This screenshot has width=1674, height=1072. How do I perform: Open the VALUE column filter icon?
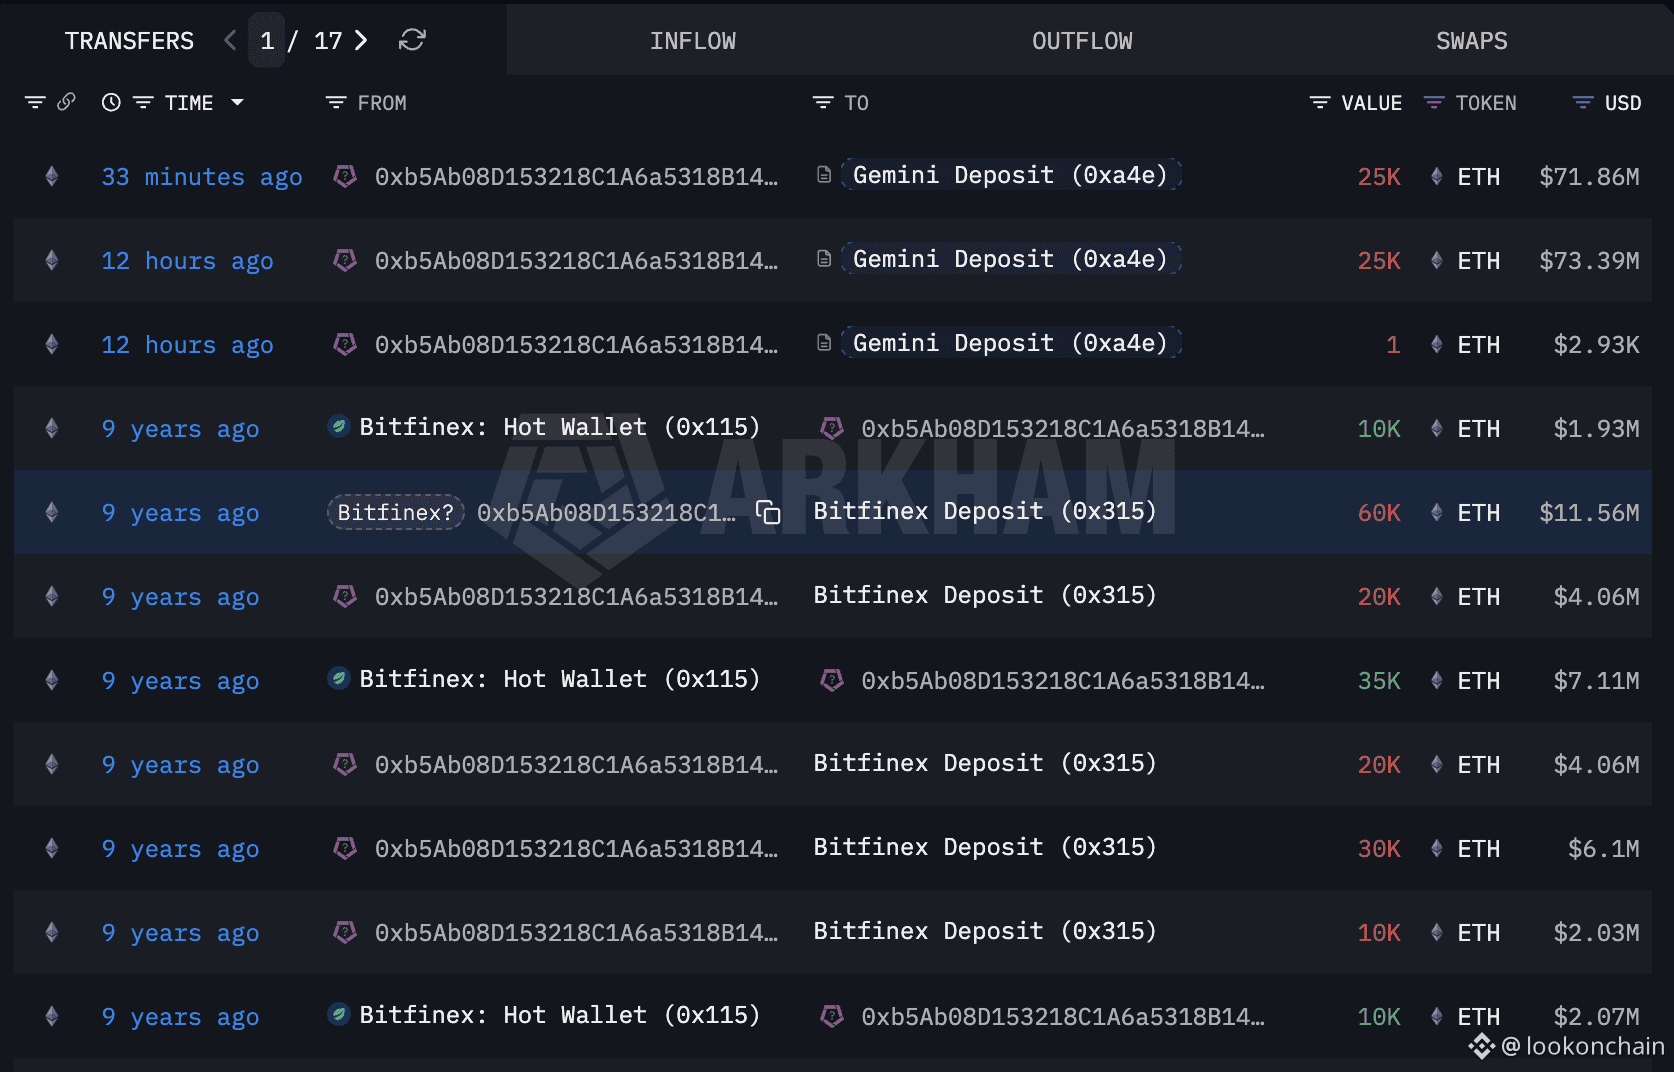coord(1318,102)
